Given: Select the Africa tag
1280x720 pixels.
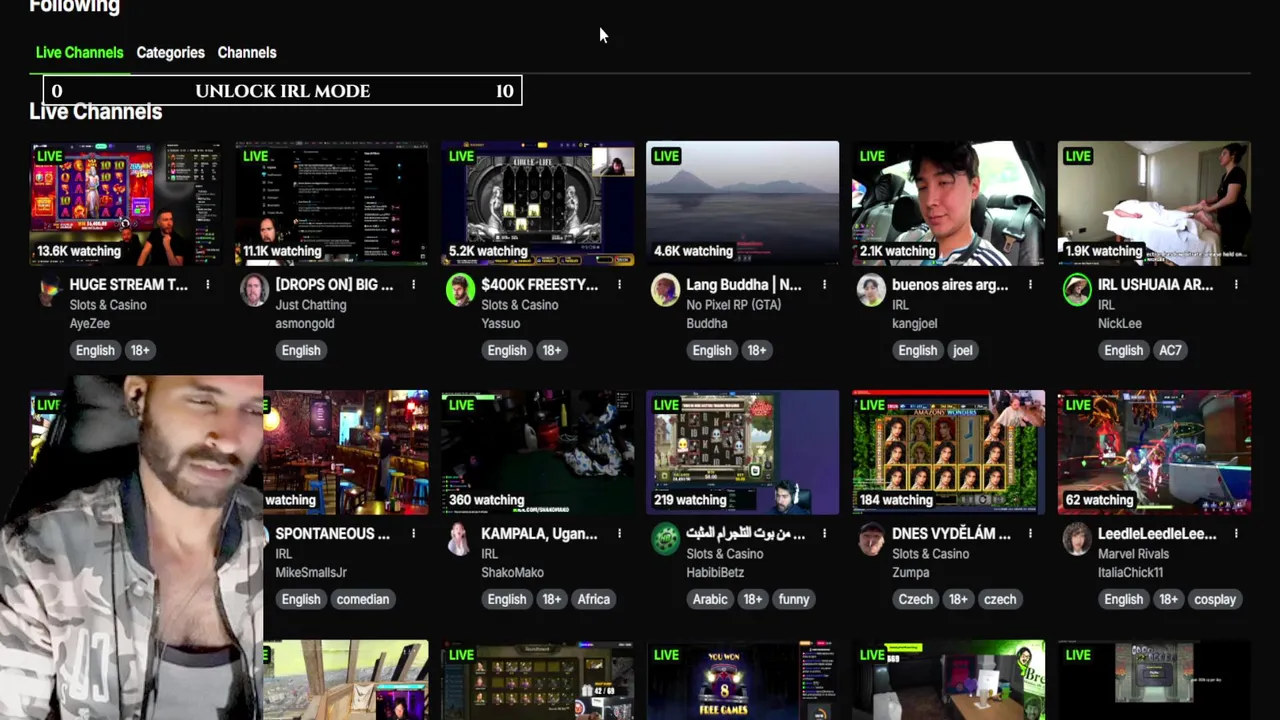Looking at the screenshot, I should [x=593, y=599].
